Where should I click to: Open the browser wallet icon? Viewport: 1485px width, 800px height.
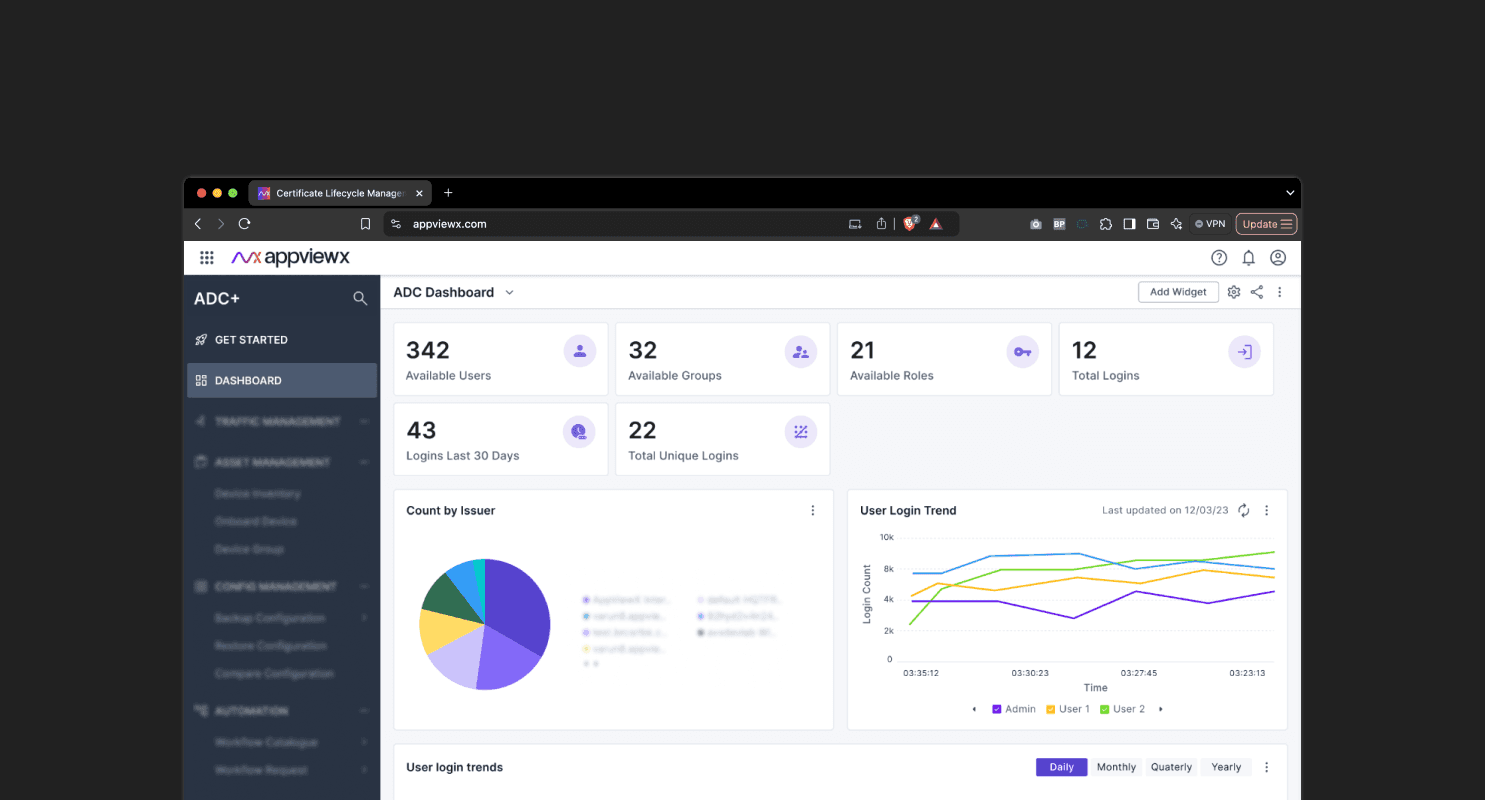coord(1153,224)
